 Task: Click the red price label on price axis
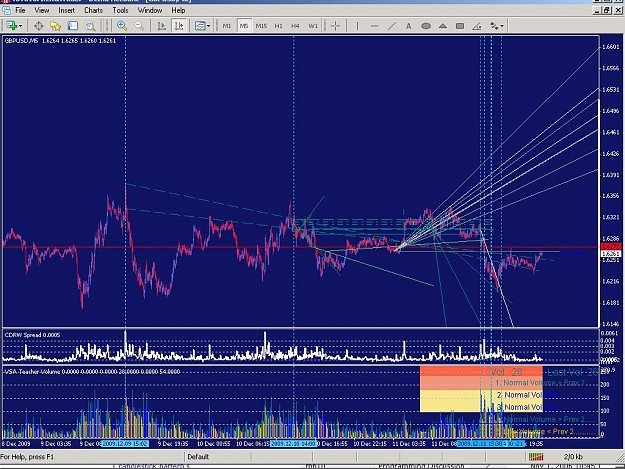point(611,247)
